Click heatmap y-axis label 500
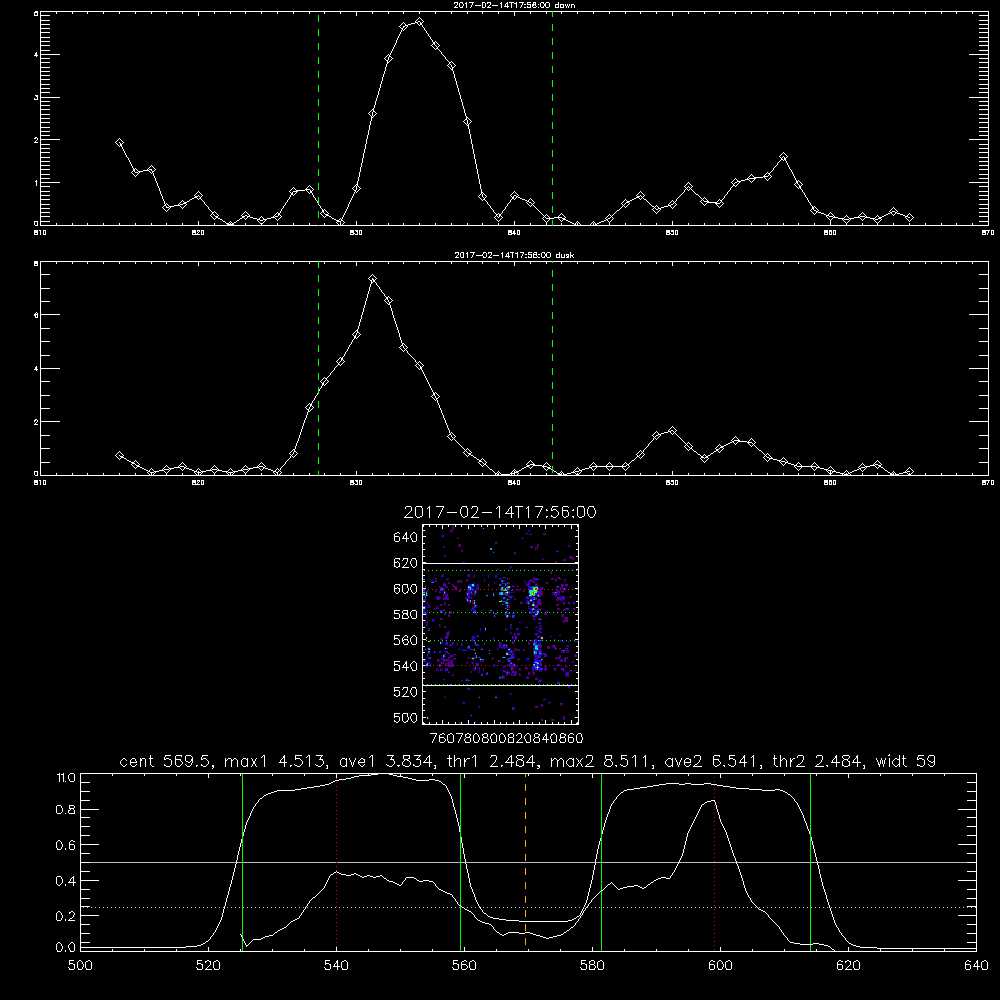 coord(406,717)
